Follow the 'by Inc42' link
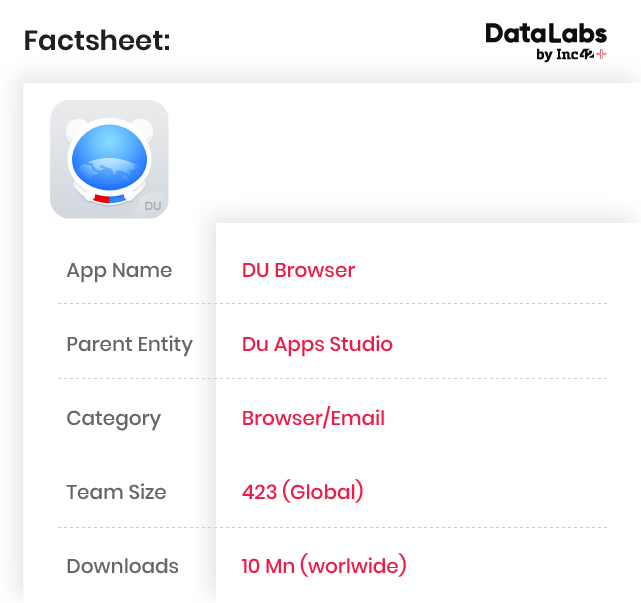 (564, 55)
